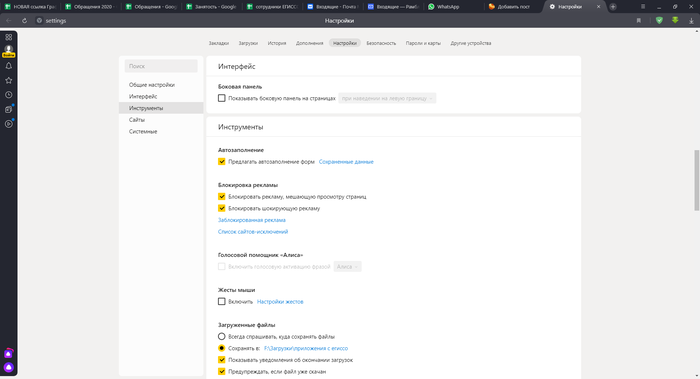
Task: Open Сохраненные данные link
Action: (346, 162)
